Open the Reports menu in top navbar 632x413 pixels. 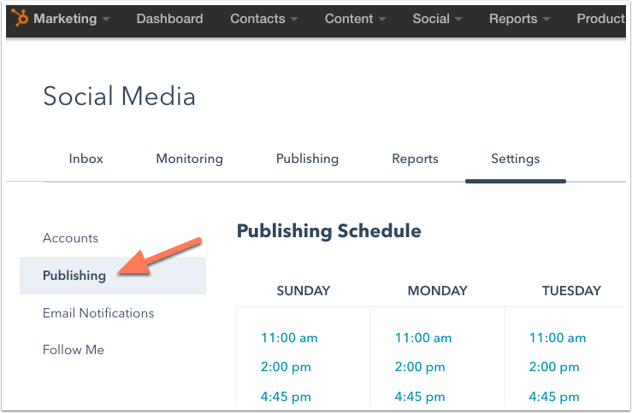pos(520,19)
